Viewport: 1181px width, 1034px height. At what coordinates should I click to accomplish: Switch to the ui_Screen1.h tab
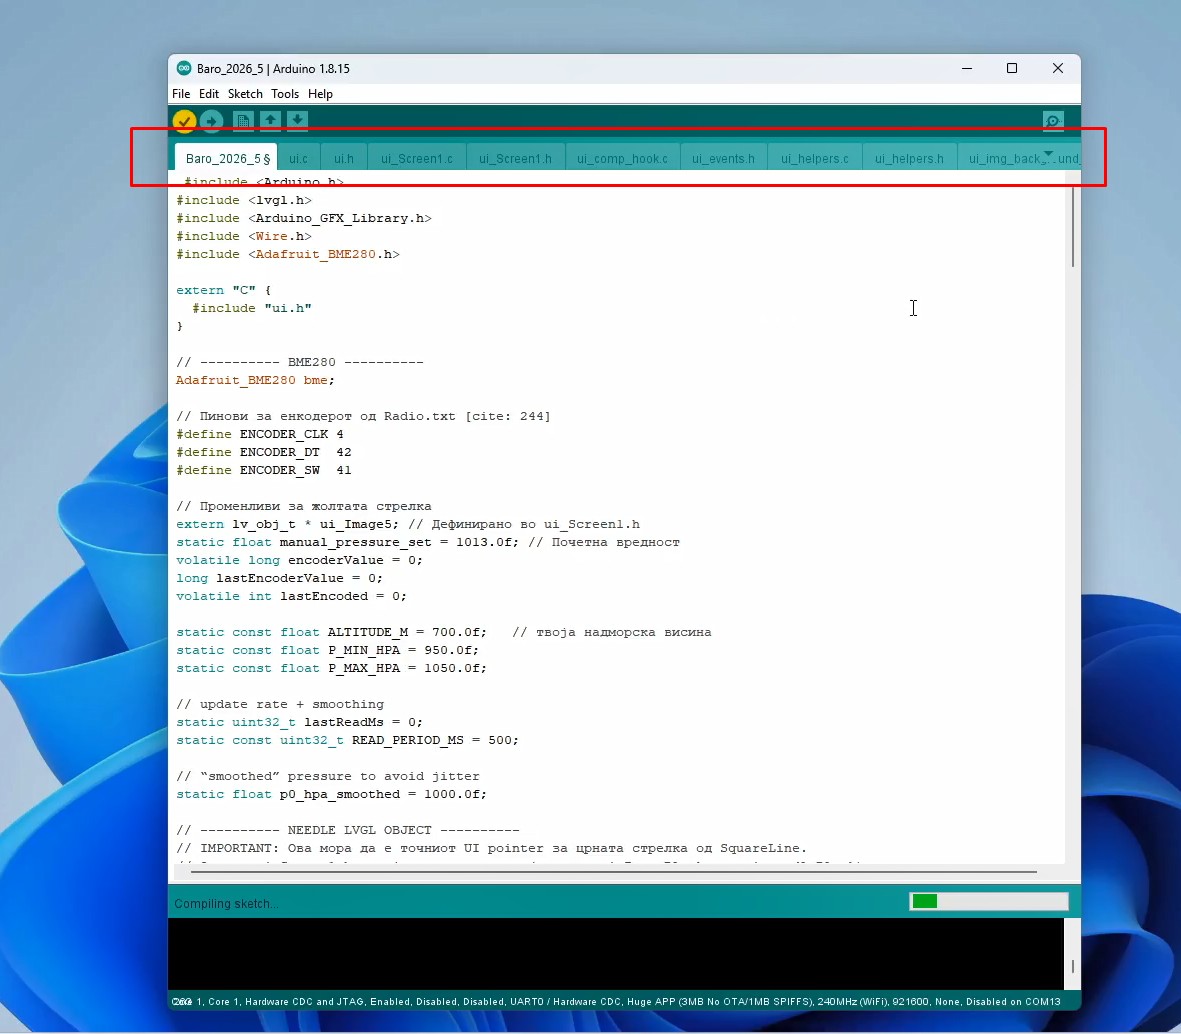(x=515, y=159)
